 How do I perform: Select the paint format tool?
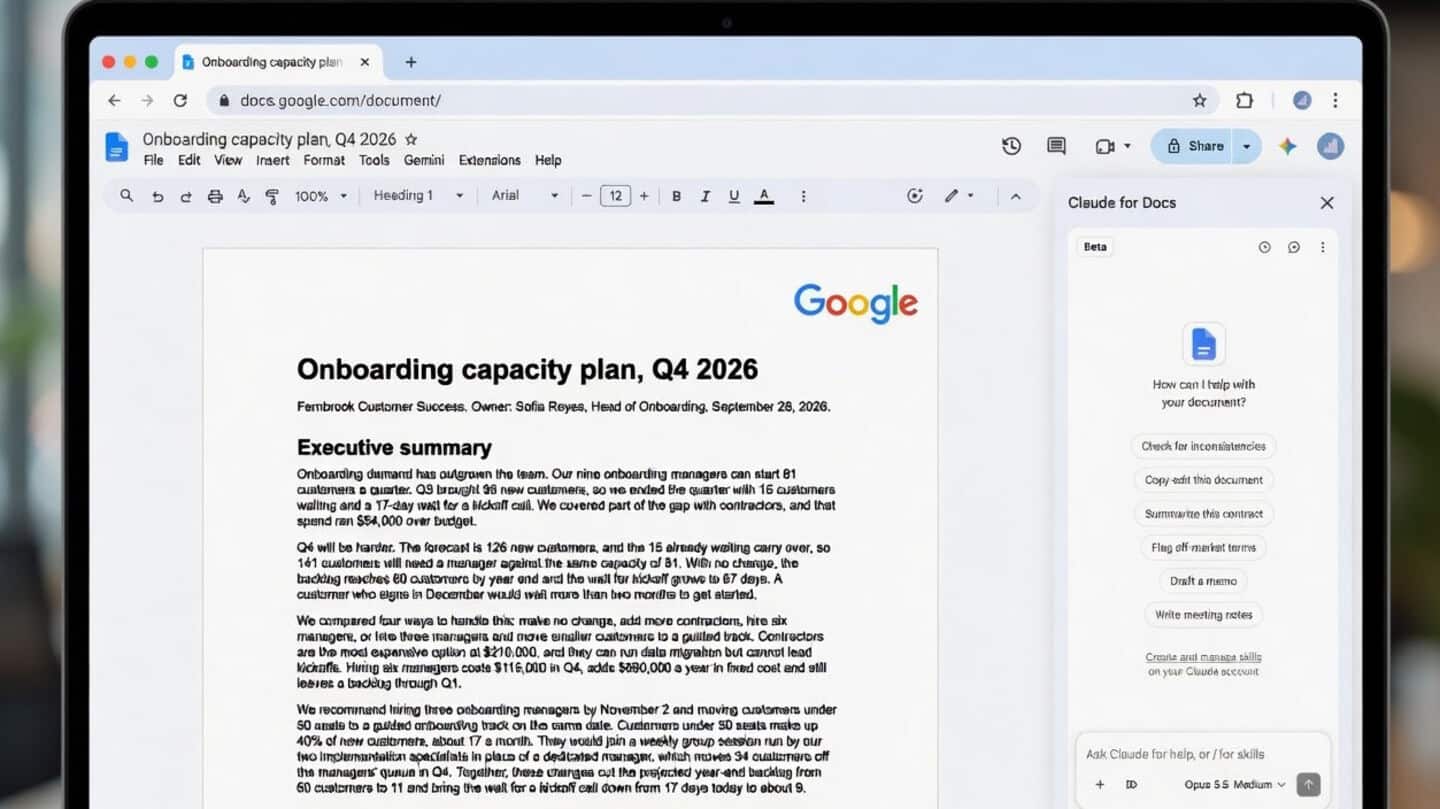coord(271,196)
